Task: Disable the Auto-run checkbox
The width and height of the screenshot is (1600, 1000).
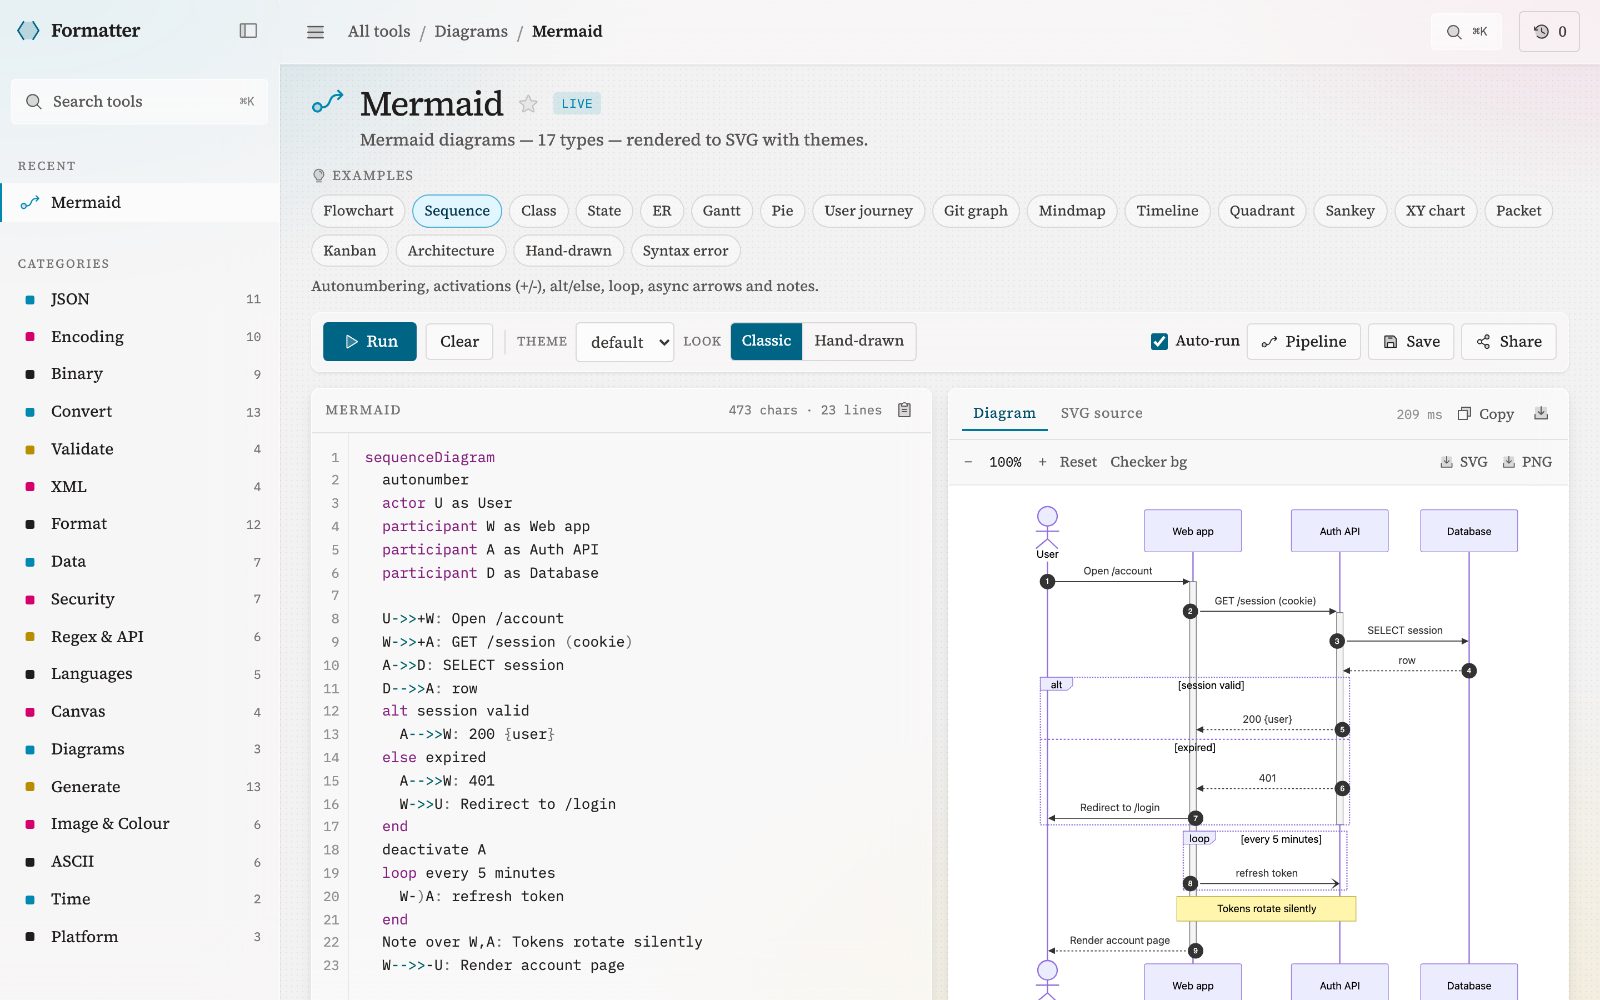Action: click(x=1159, y=341)
